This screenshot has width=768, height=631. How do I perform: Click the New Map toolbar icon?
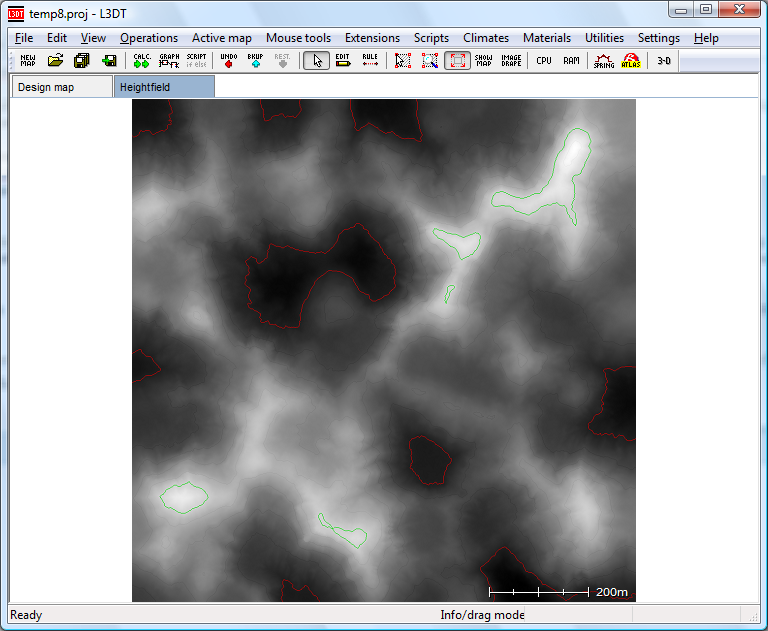point(28,61)
